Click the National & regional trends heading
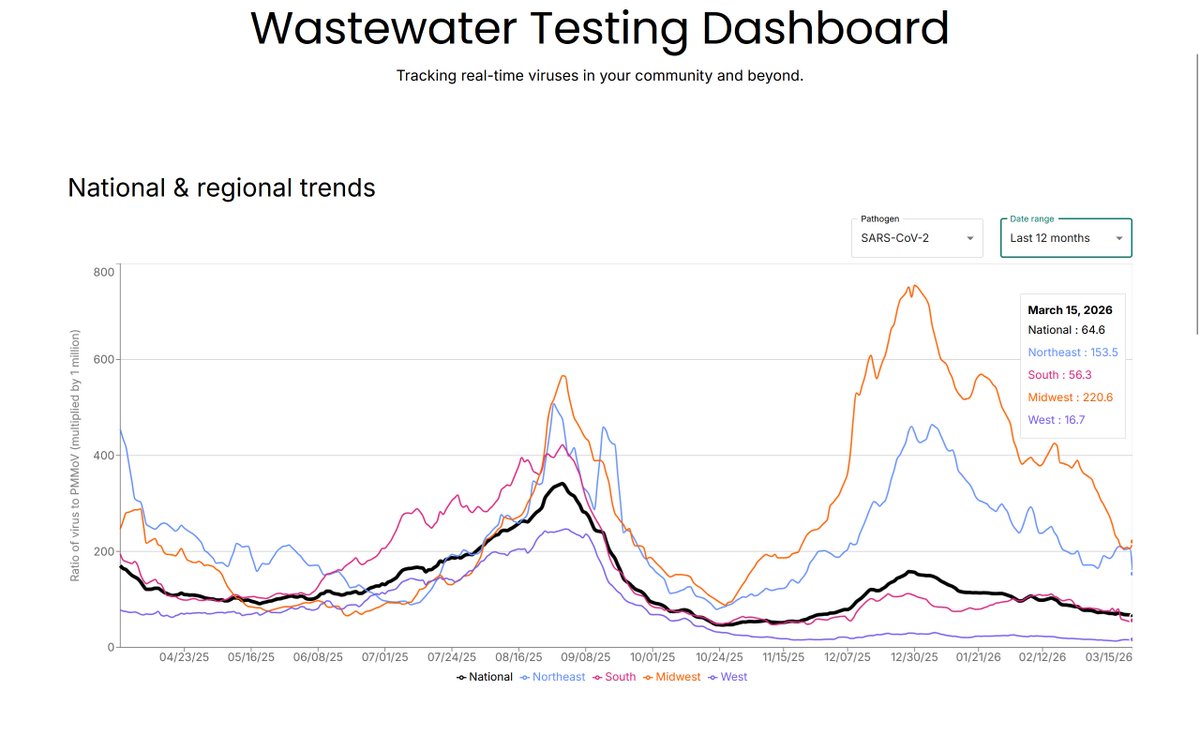The height and width of the screenshot is (750, 1200). pos(221,187)
